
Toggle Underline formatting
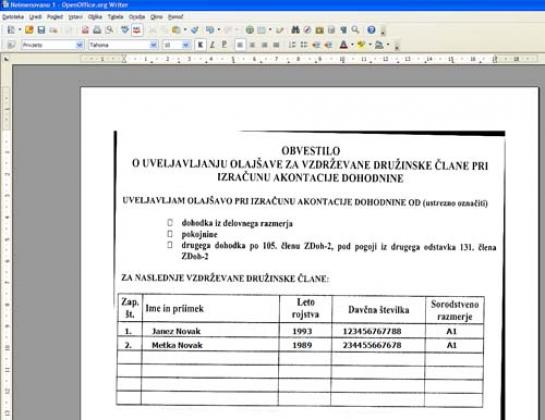coord(224,45)
